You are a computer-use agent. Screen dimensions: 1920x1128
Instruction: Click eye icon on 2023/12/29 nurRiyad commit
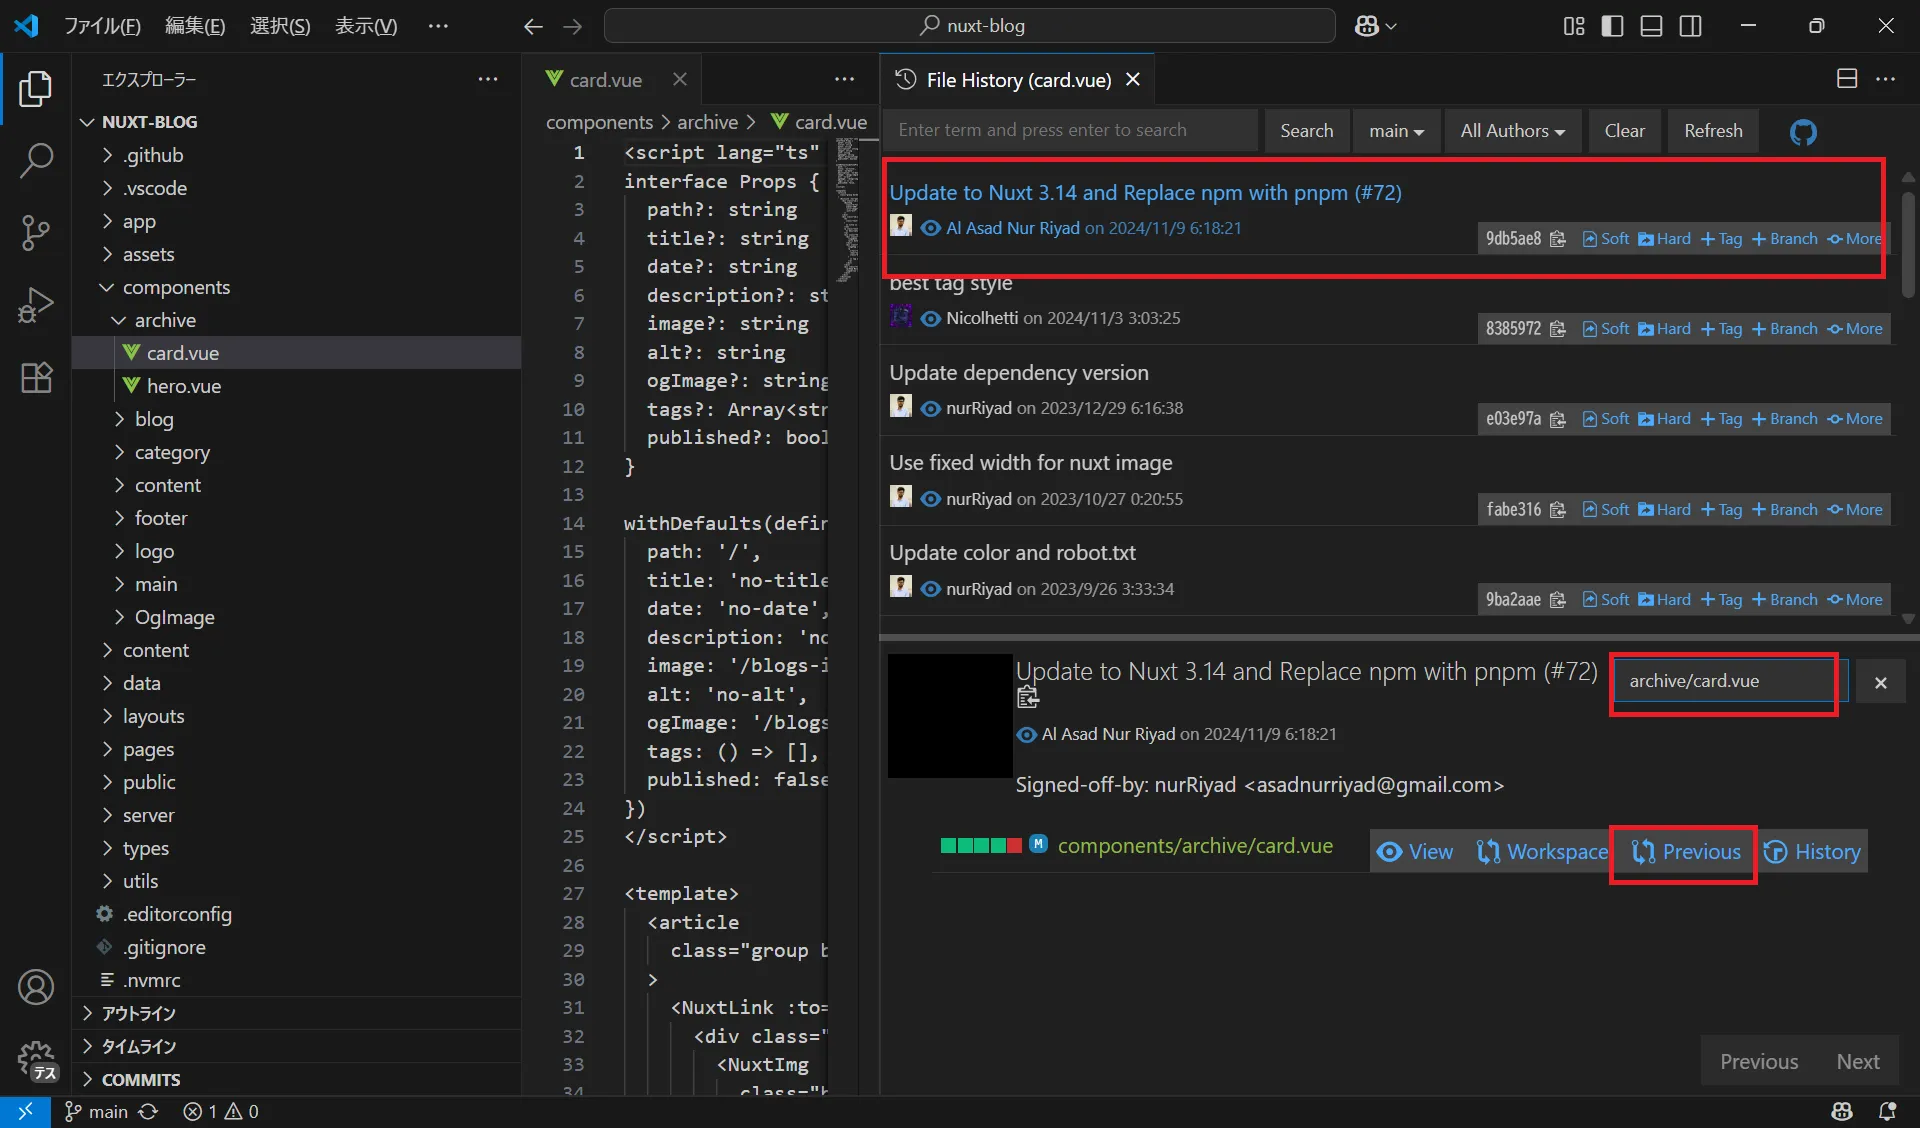pyautogui.click(x=930, y=408)
